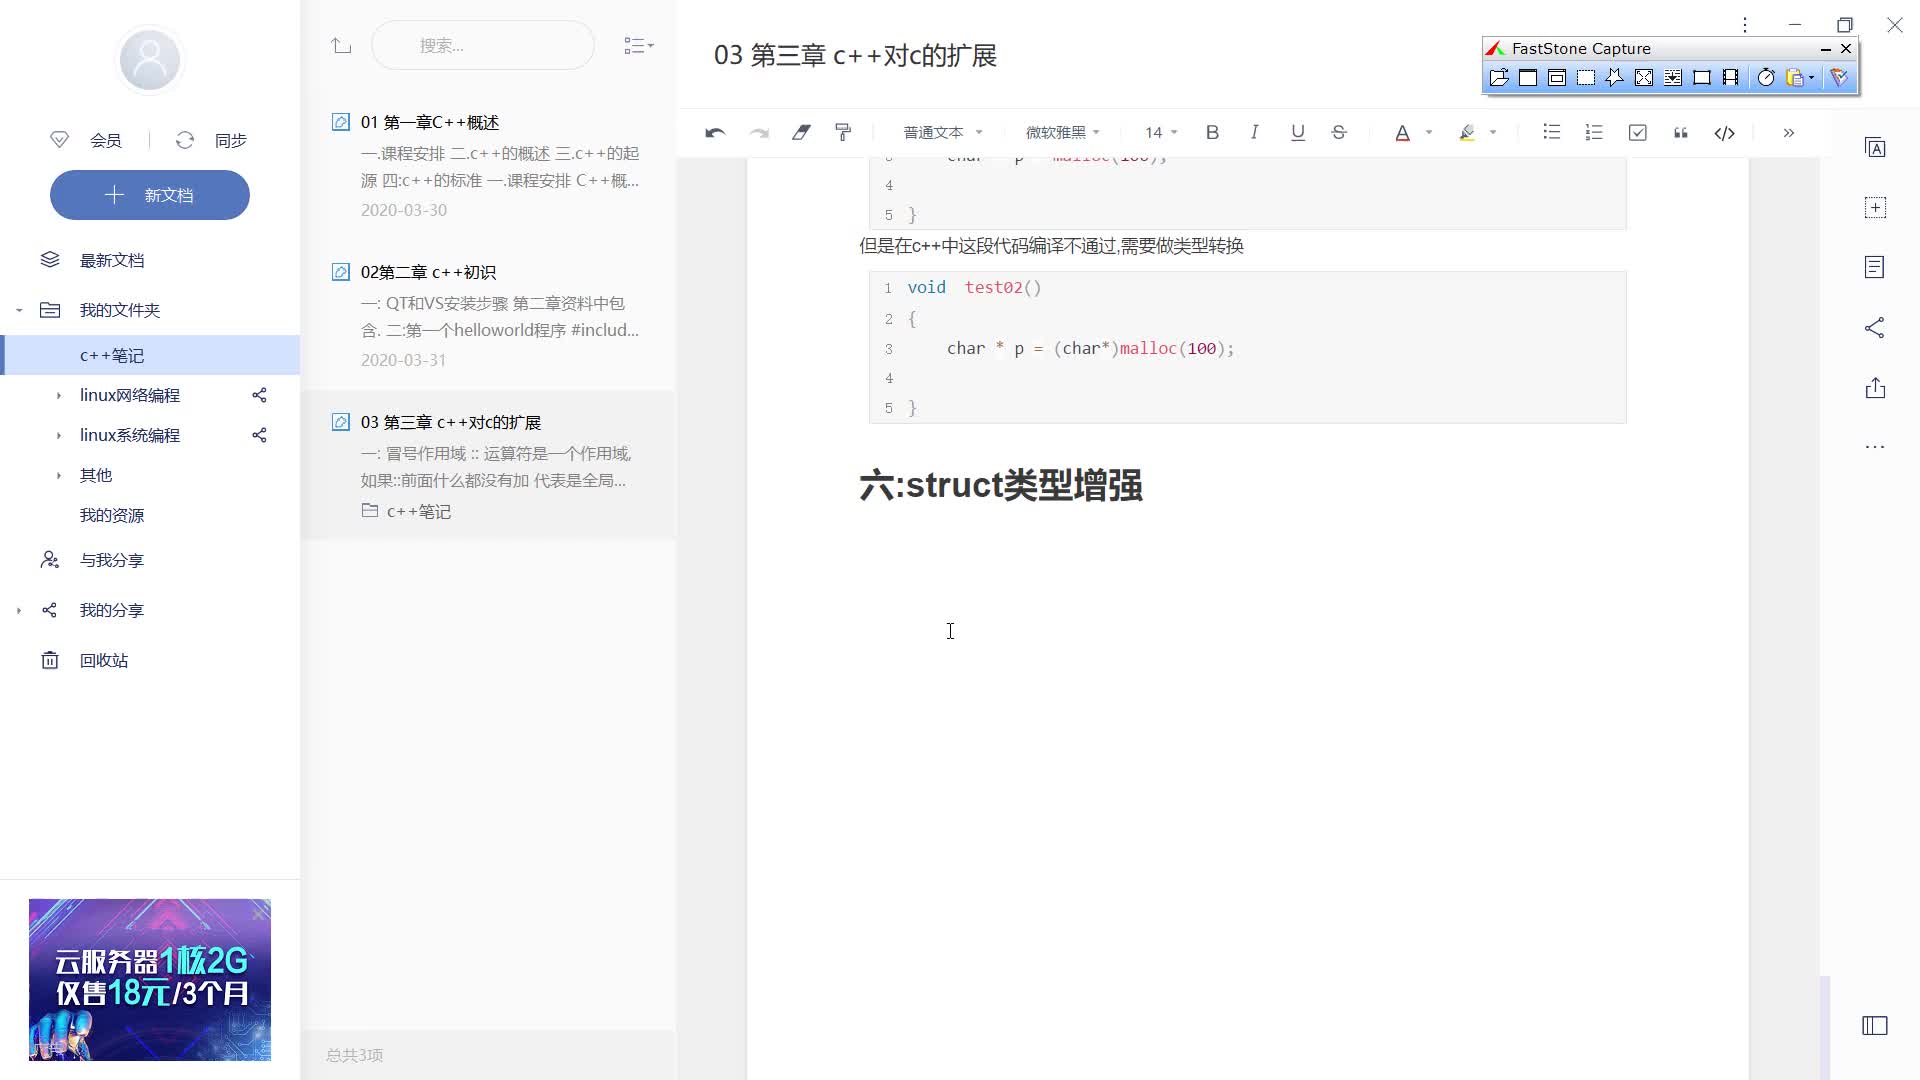The image size is (1920, 1080).
Task: Show more toolbar options chevron
Action: point(1788,132)
